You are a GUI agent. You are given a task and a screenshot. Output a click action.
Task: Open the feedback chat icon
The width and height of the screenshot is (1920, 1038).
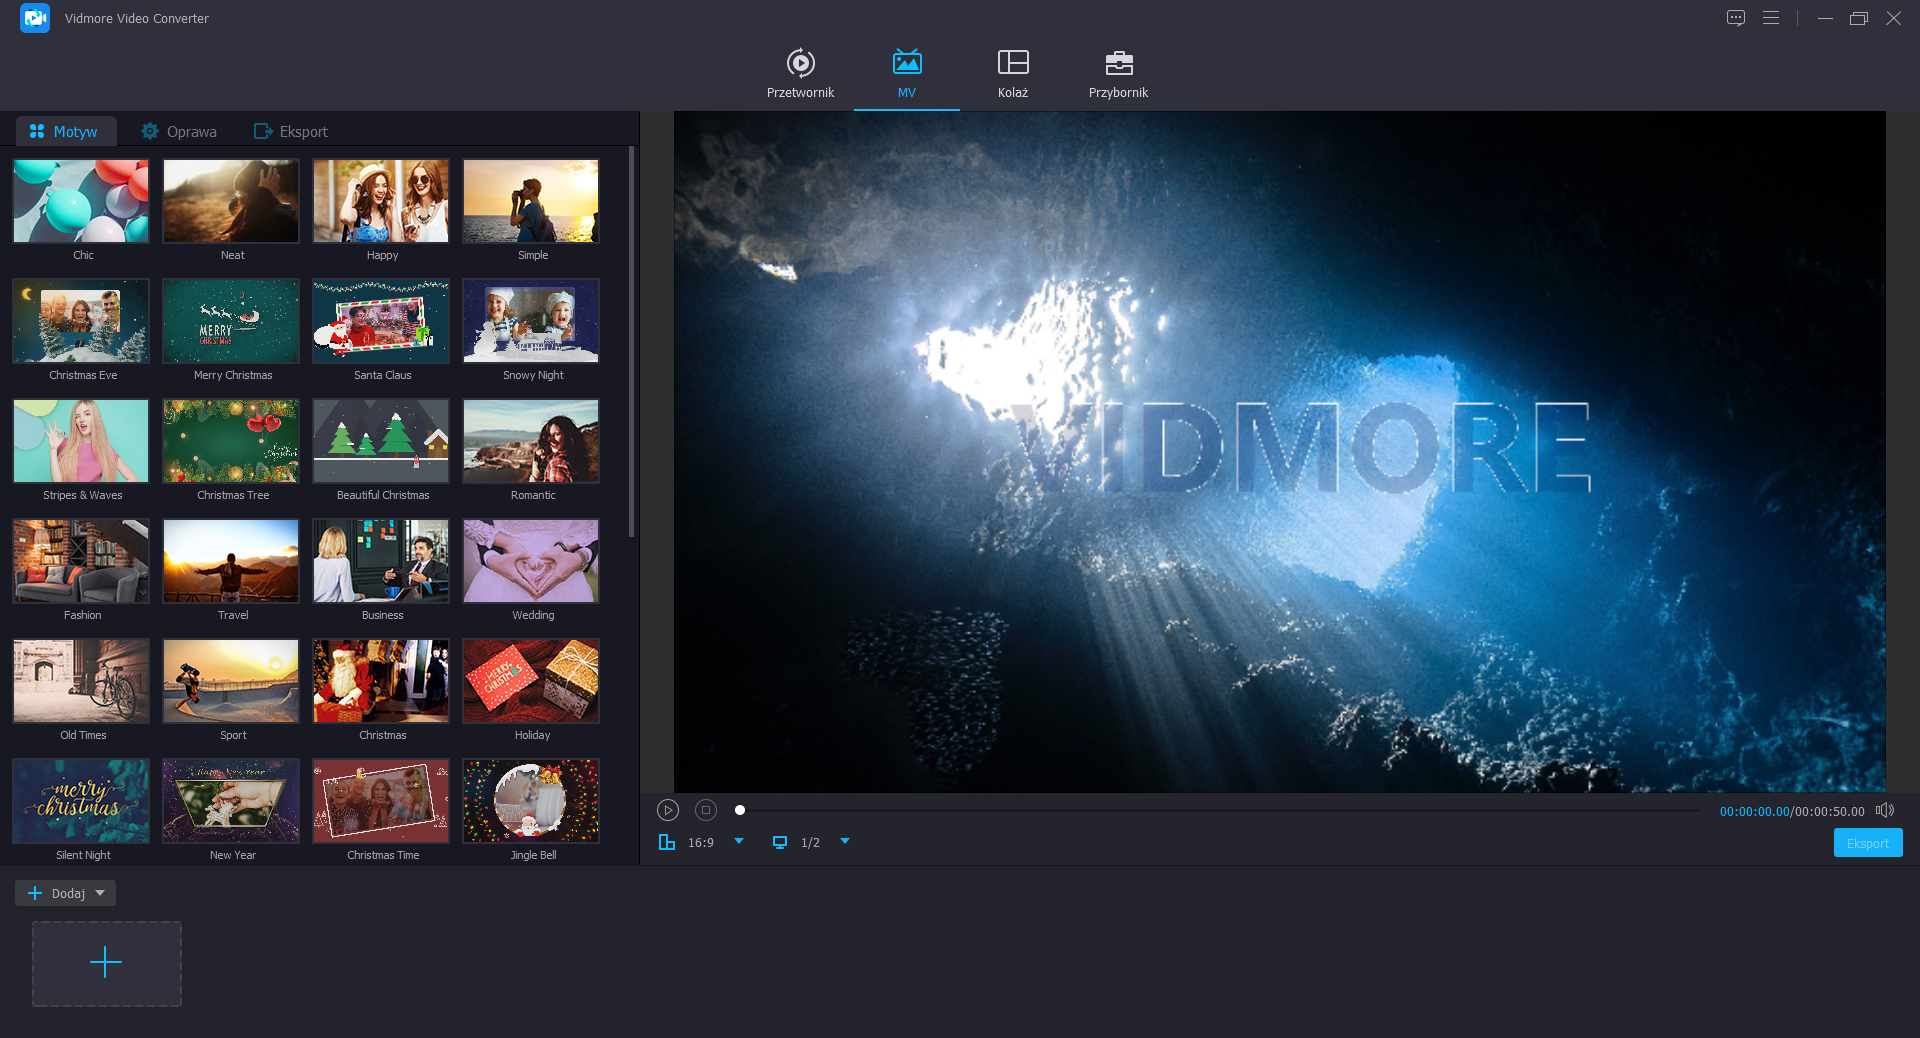1736,18
